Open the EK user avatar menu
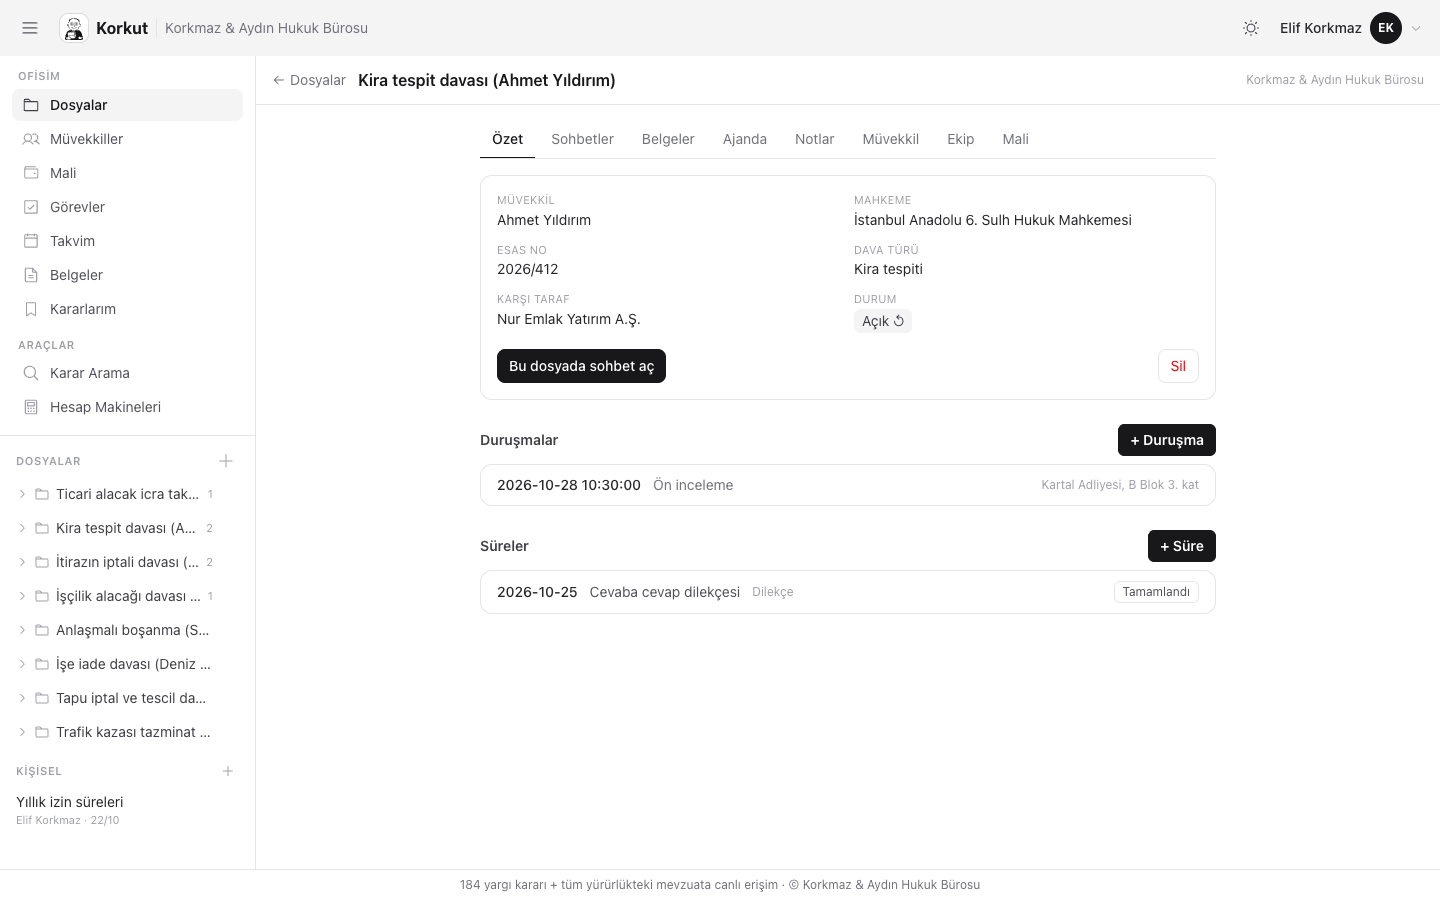1440x900 pixels. coord(1386,28)
